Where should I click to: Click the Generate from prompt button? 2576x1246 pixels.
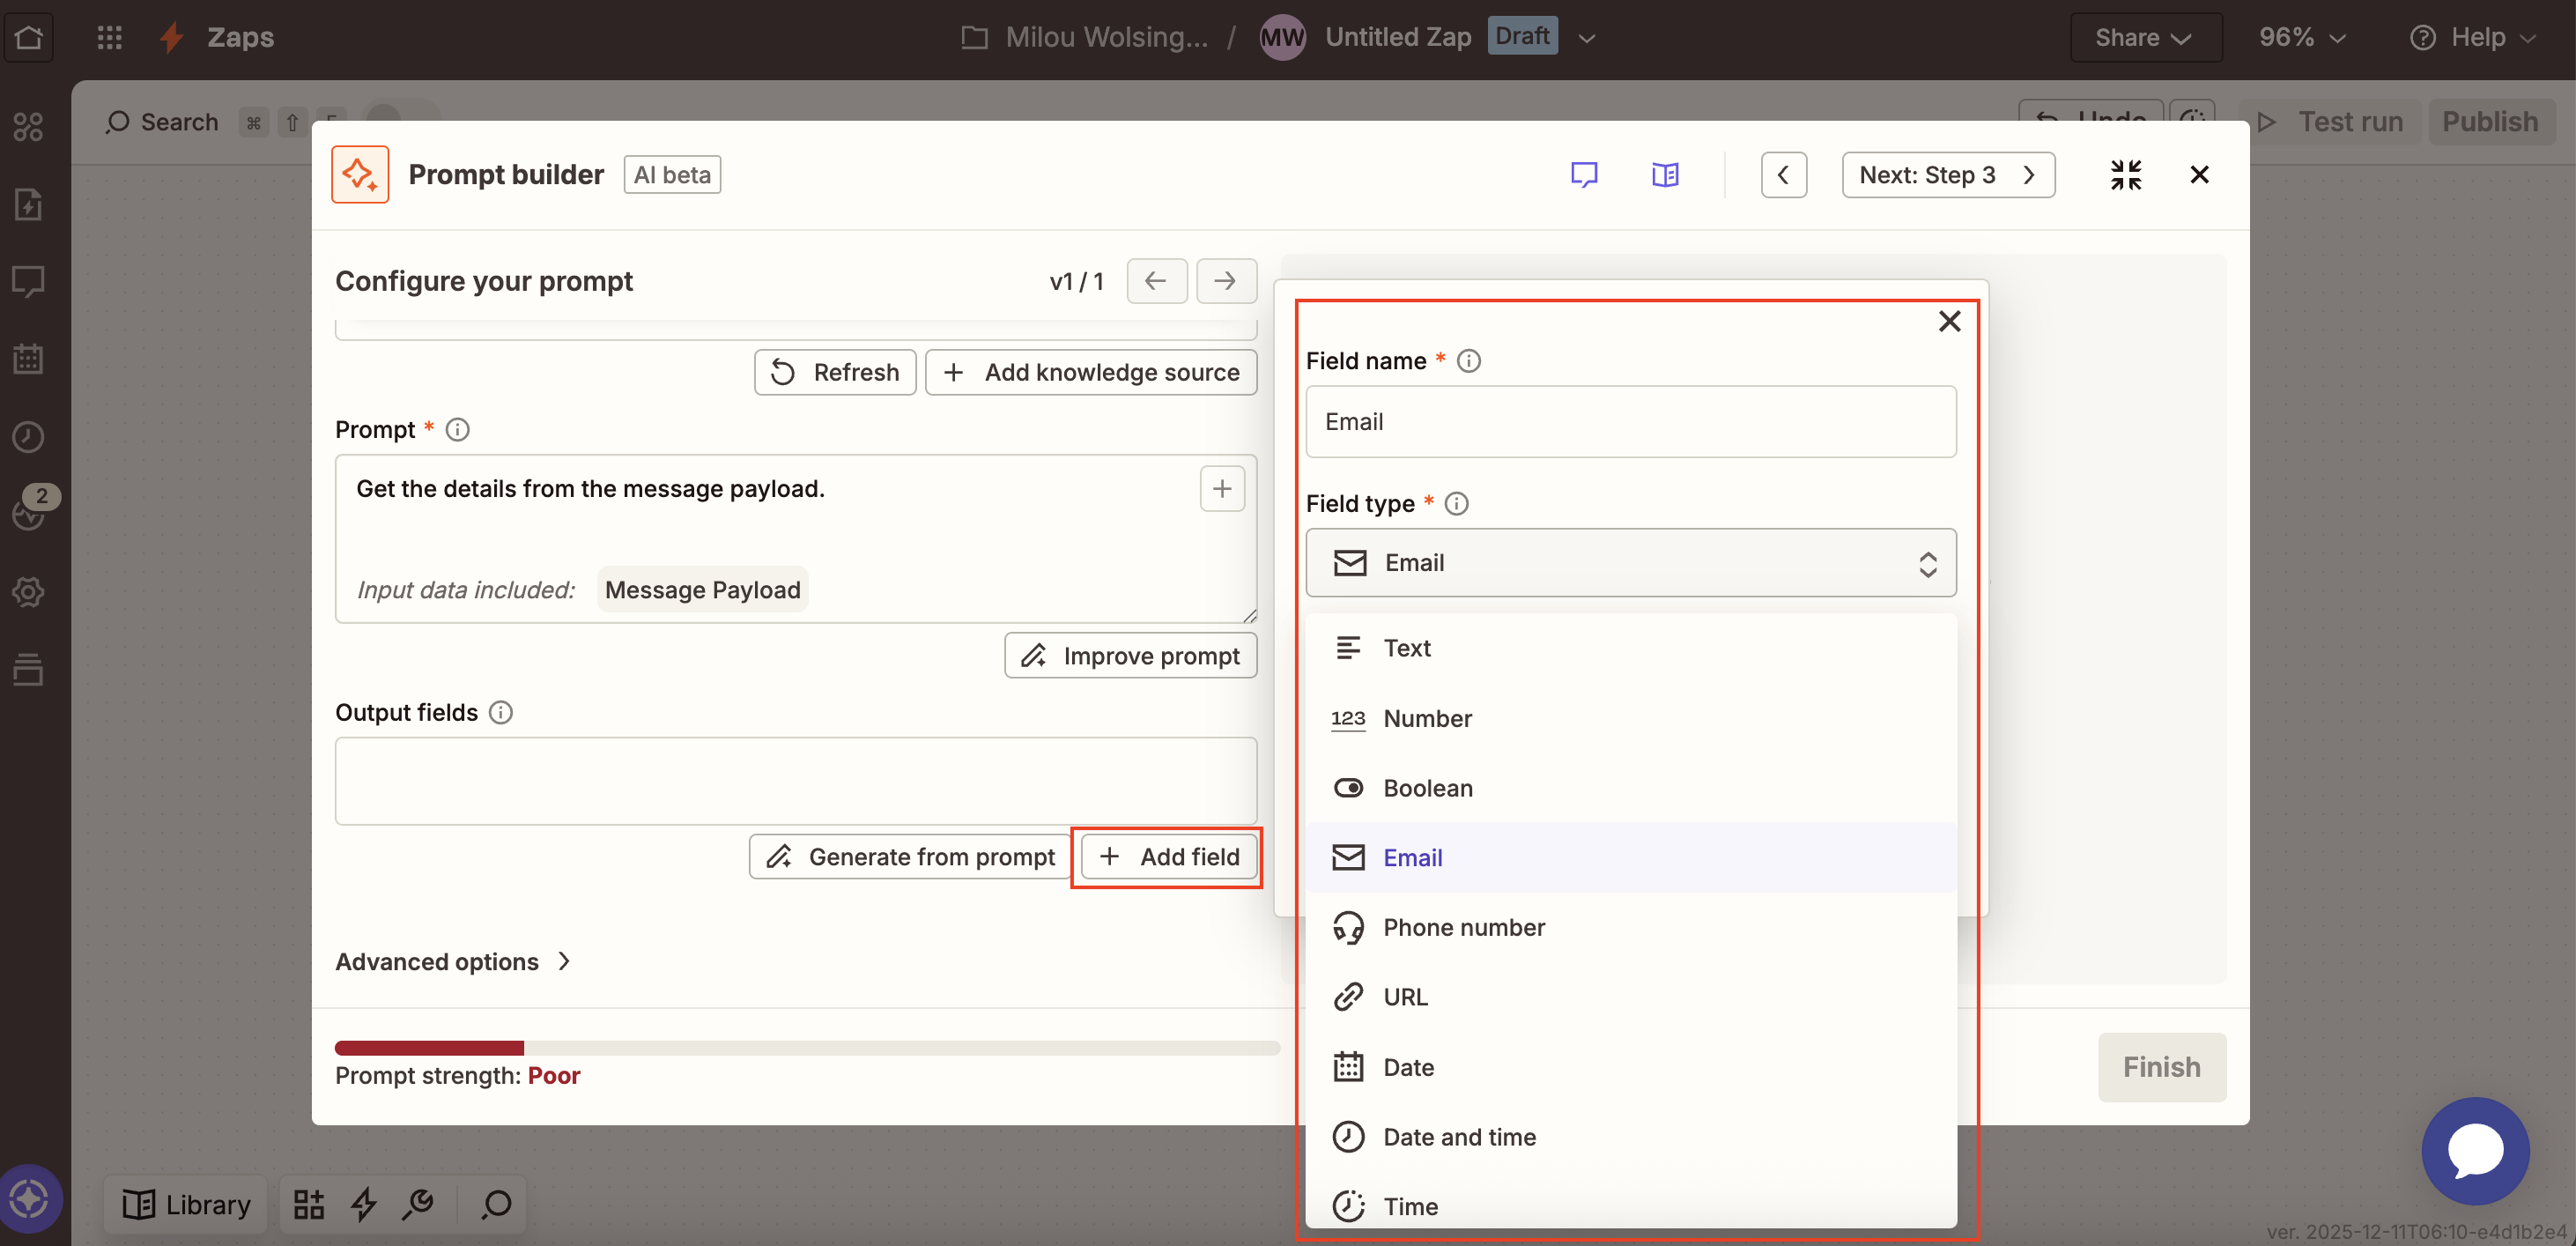click(x=909, y=857)
